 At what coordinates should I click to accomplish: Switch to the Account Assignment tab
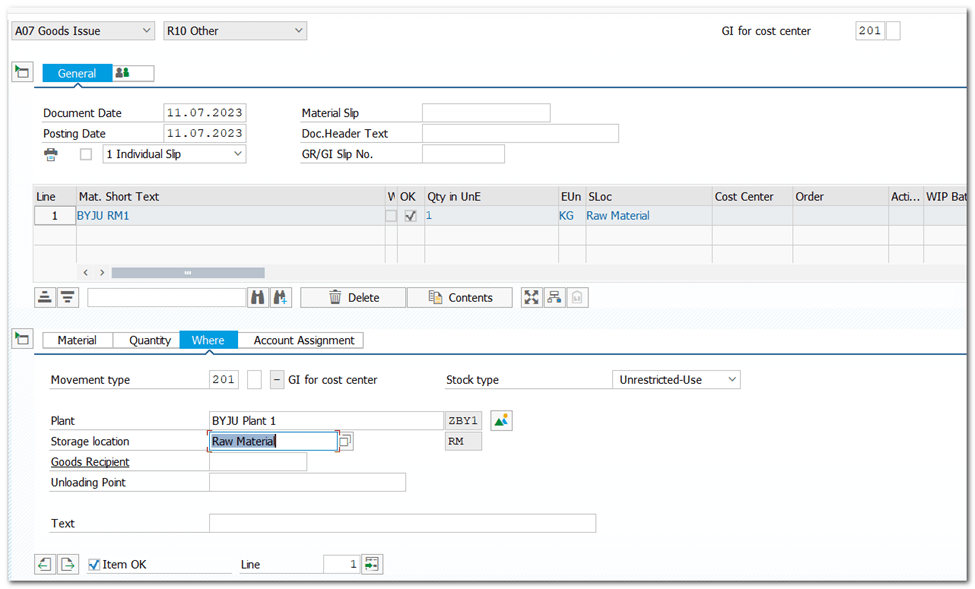(x=303, y=340)
